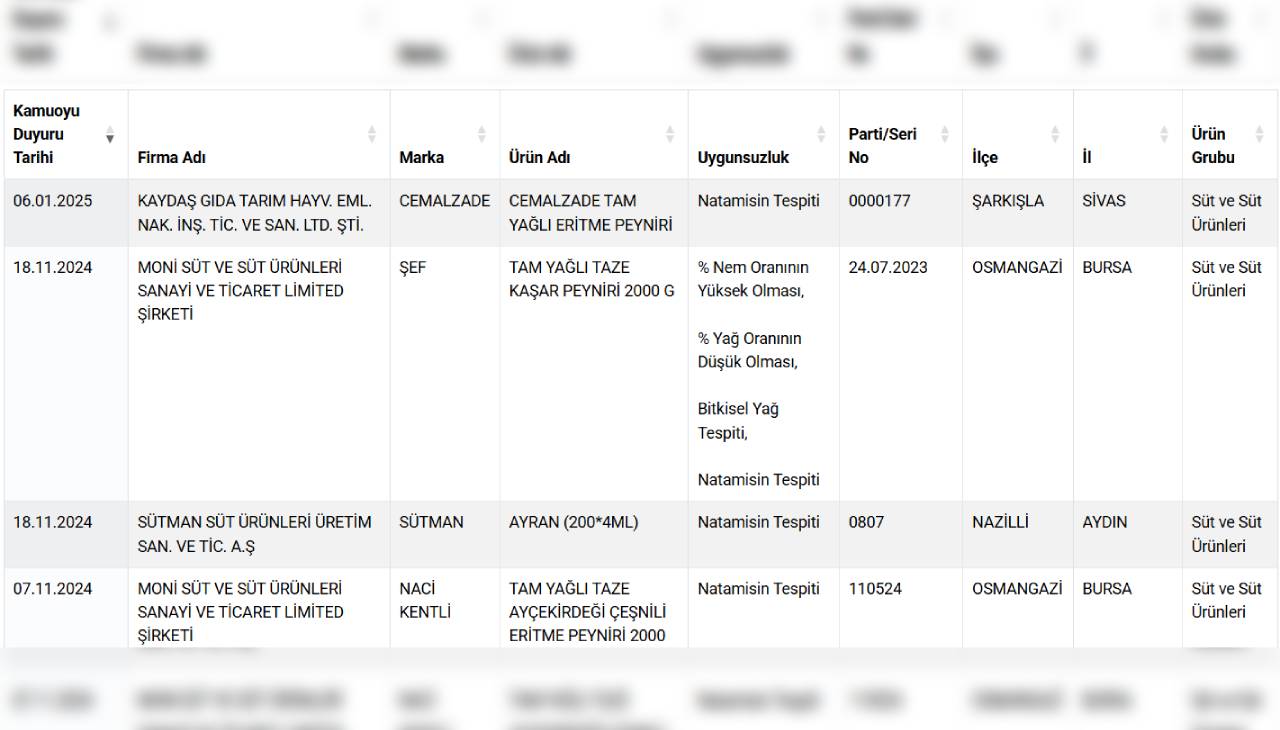
Task: Click the Kamuoyu Duyuru Tarihi header text
Action: (46, 134)
